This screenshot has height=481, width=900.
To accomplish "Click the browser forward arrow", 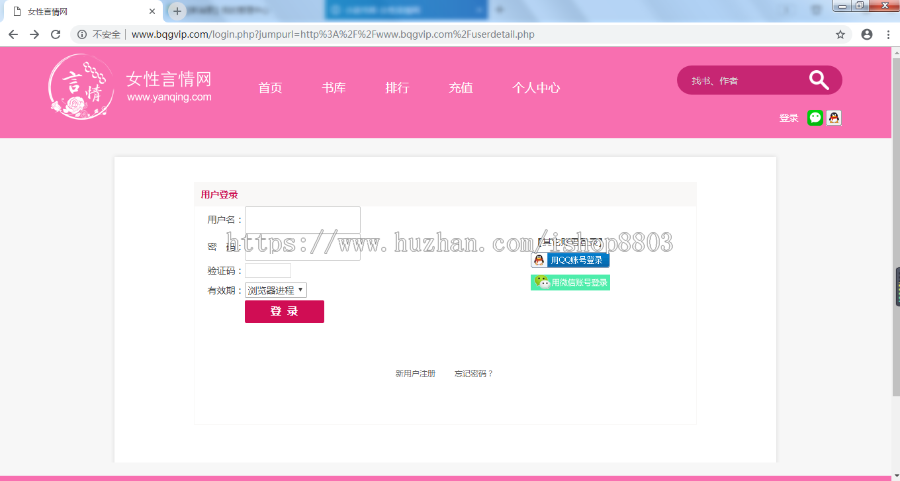I will (x=34, y=34).
